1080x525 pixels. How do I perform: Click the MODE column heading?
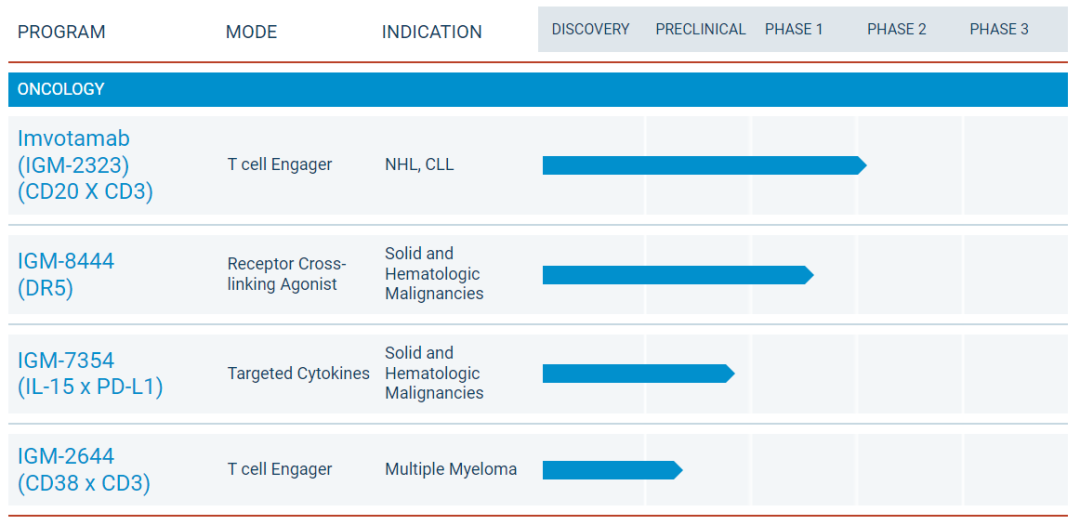pos(251,32)
